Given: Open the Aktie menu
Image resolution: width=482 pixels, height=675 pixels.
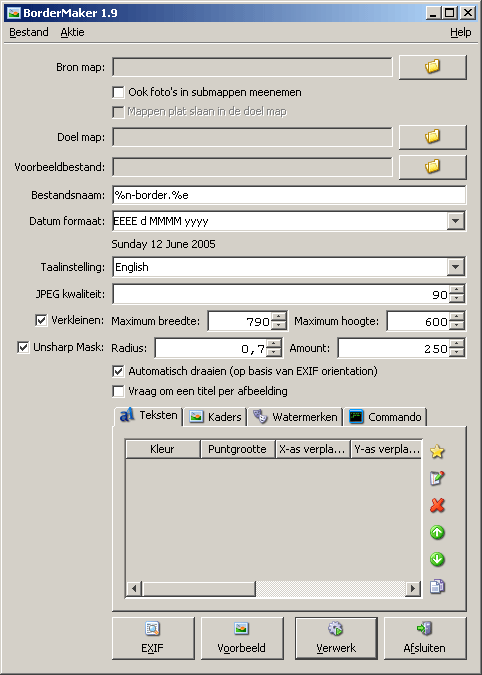Looking at the screenshot, I should pos(72,32).
